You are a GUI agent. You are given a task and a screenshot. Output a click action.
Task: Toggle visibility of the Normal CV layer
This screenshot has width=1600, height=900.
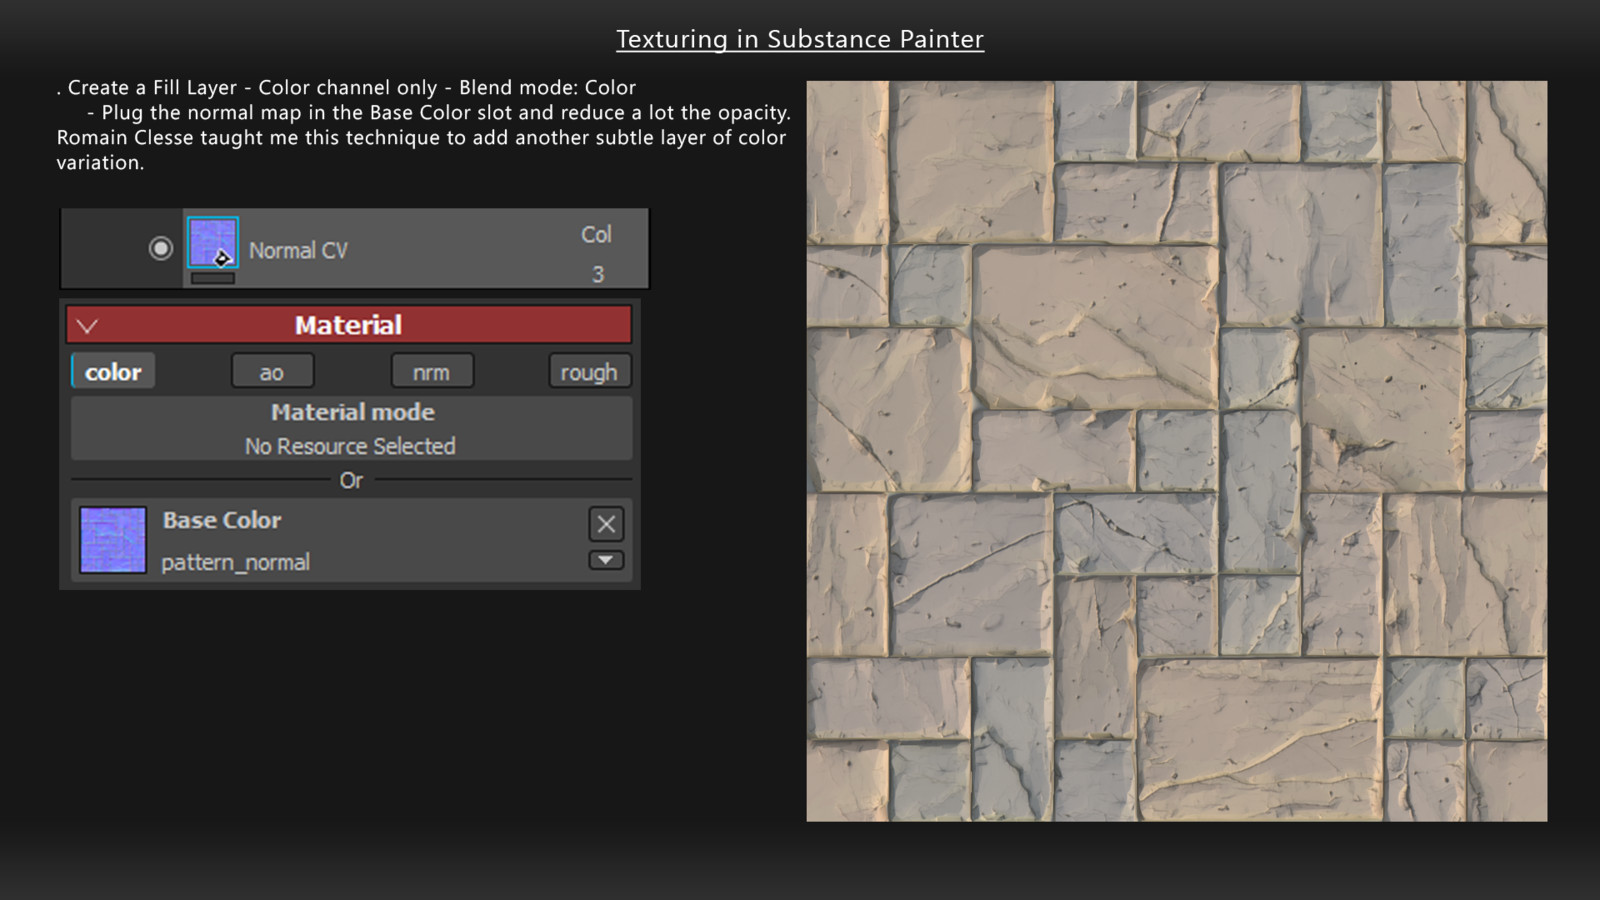click(x=160, y=248)
